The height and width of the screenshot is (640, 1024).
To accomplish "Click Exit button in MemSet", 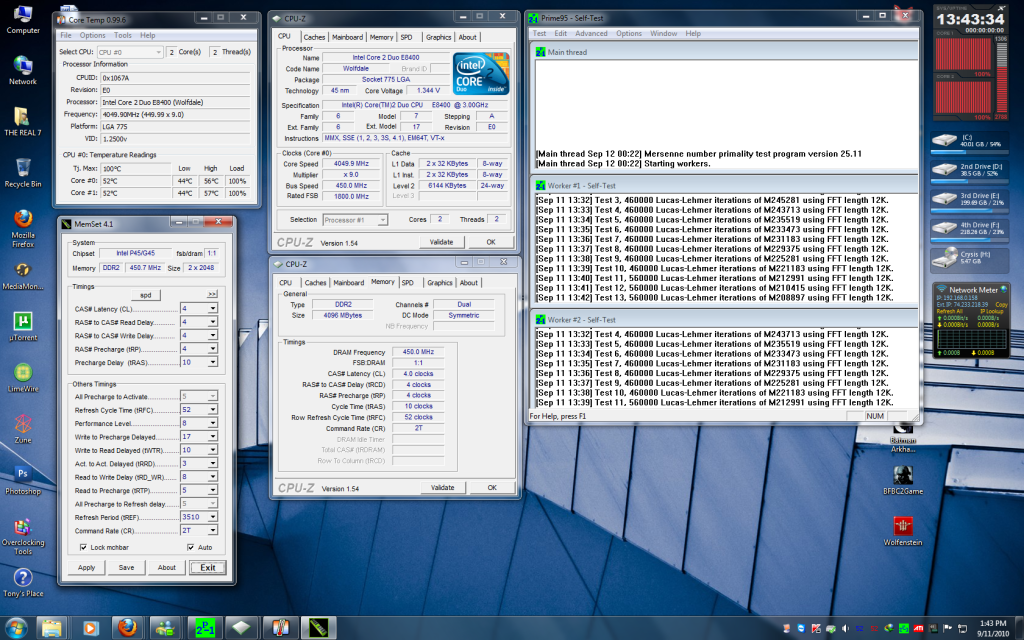I will [x=208, y=568].
